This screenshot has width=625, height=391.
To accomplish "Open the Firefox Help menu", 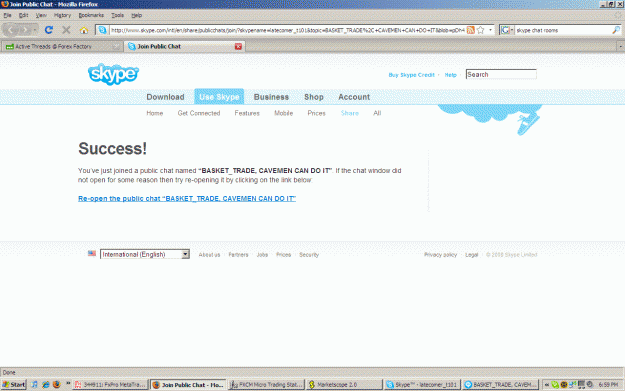I will [x=137, y=15].
